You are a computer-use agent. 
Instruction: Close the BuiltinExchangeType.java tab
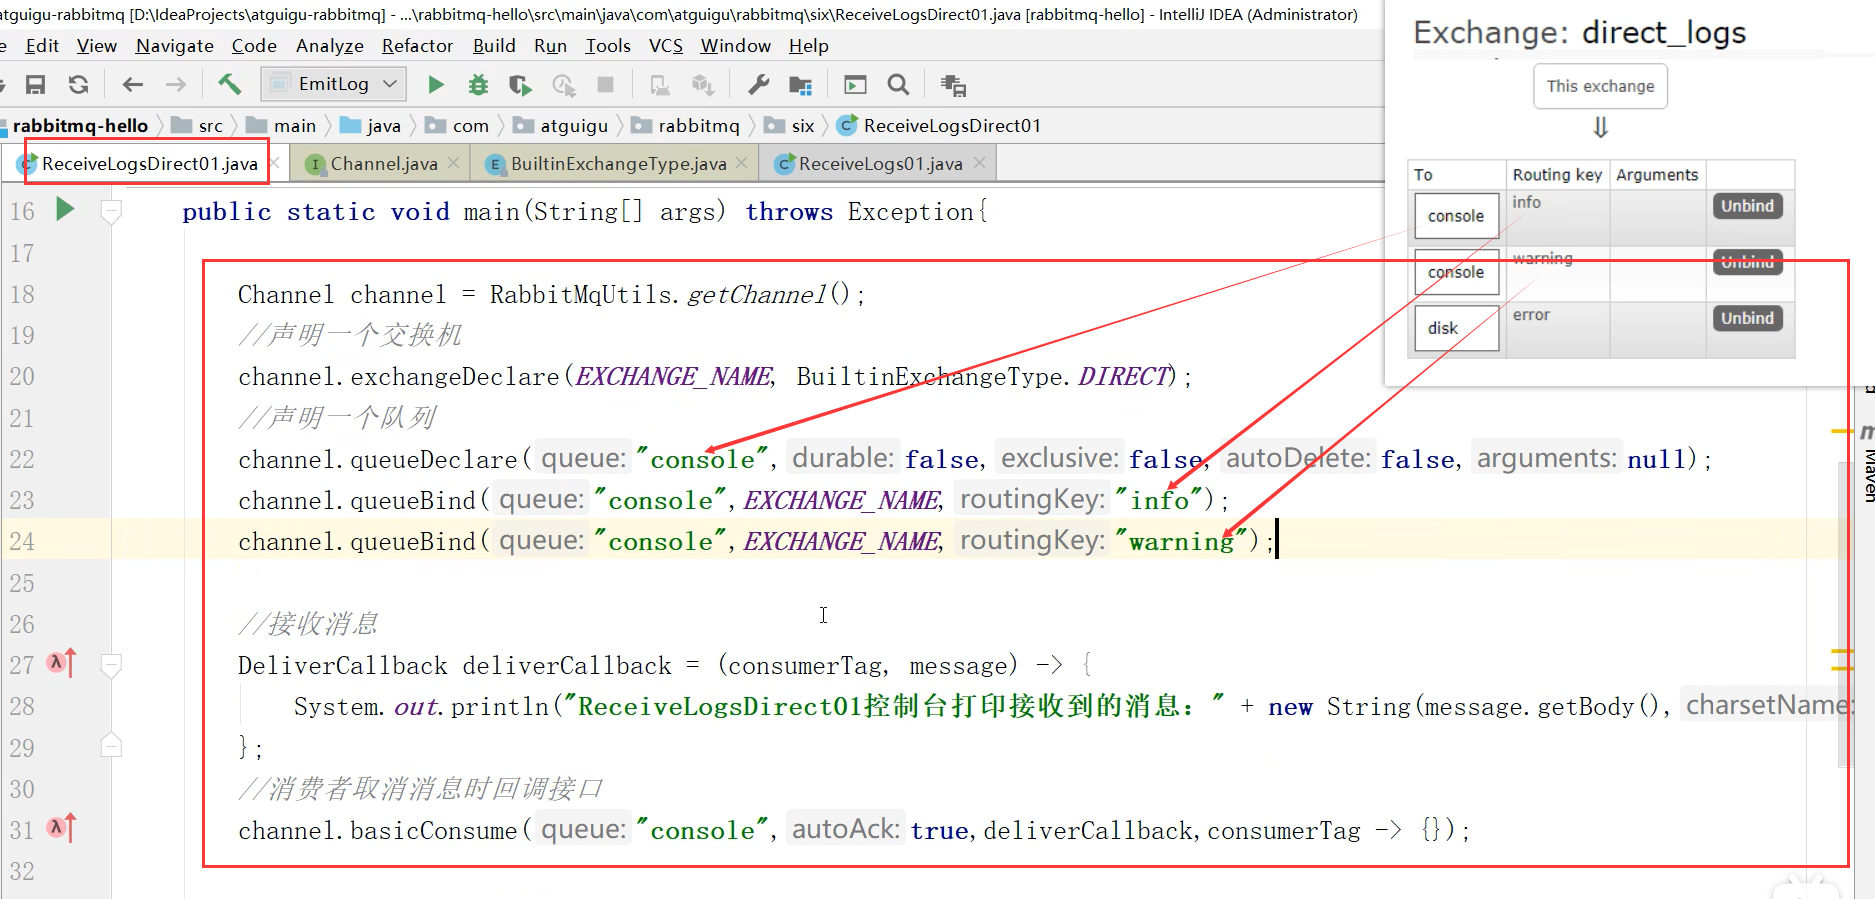coord(742,163)
